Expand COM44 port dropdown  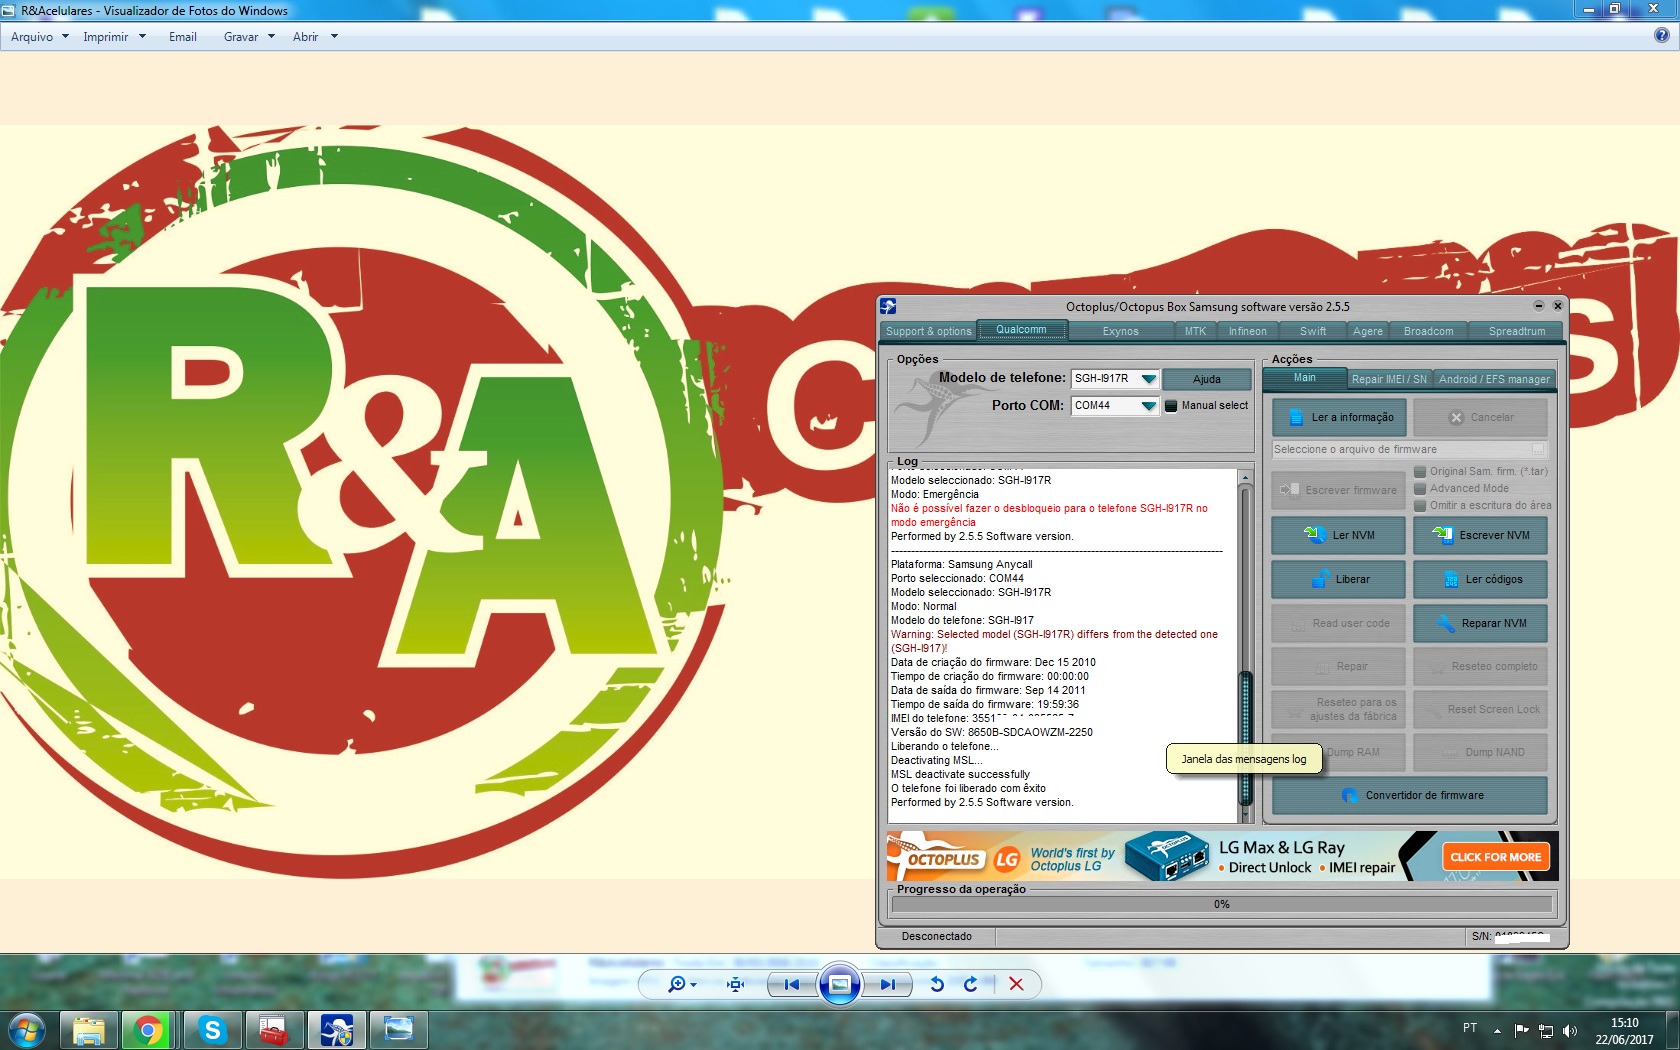click(x=1148, y=406)
